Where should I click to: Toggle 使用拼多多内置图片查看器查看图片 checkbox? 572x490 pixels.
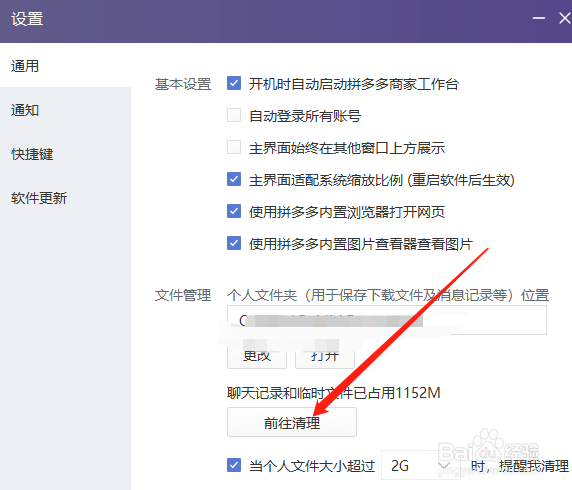tap(234, 243)
